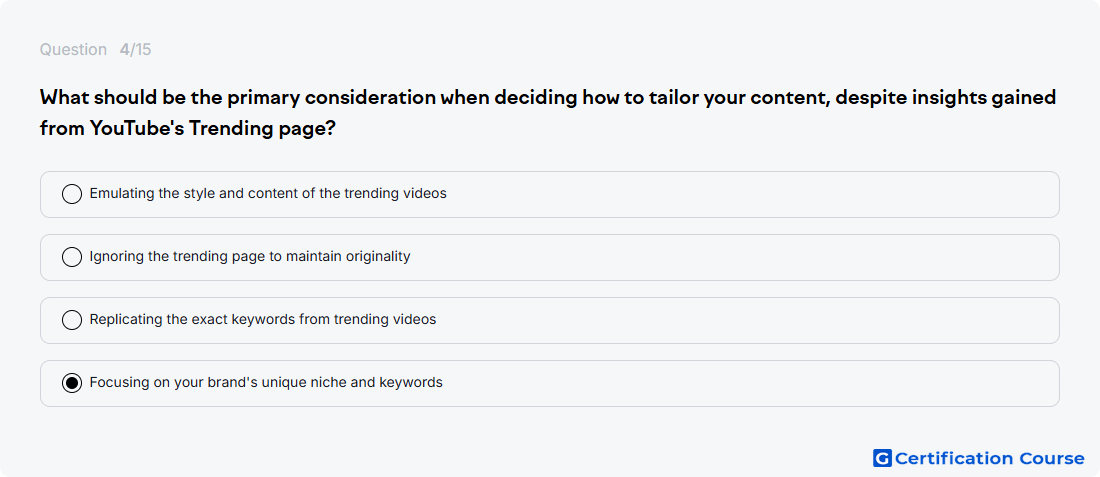Click the answer text Replicating the exact keywords
The height and width of the screenshot is (477, 1100).
click(262, 320)
